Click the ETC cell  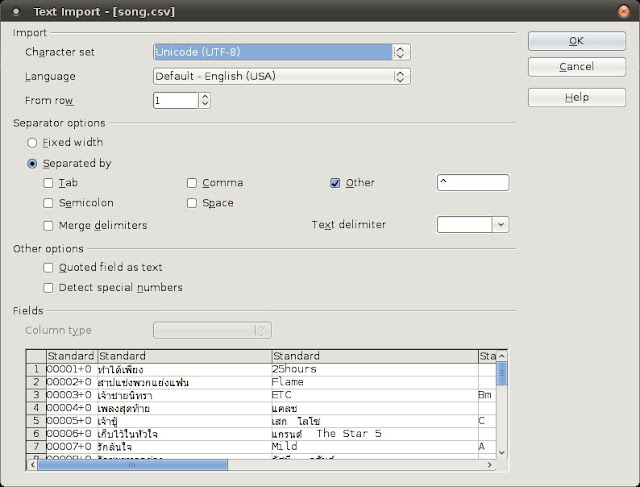pyautogui.click(x=375, y=395)
